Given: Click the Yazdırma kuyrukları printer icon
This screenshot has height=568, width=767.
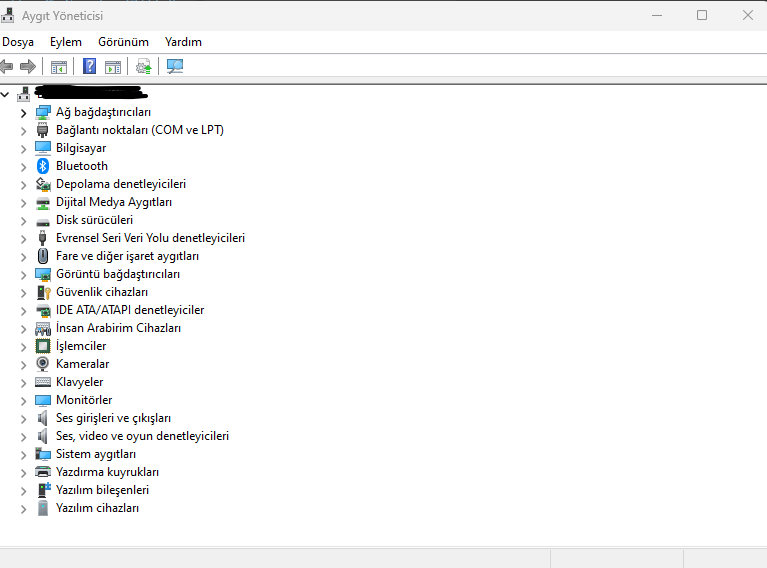Looking at the screenshot, I should point(43,472).
